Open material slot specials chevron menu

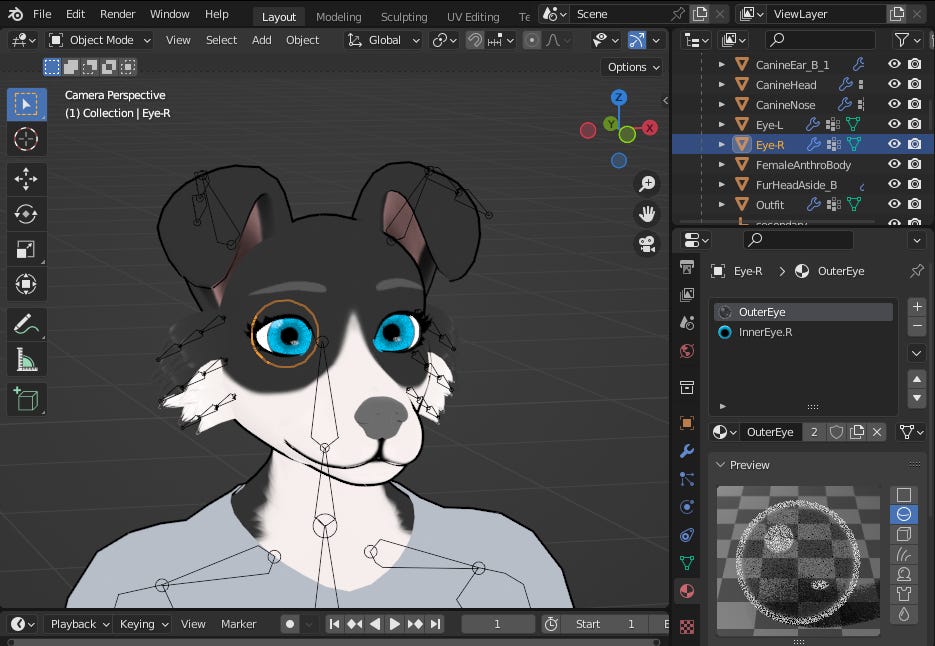(917, 353)
